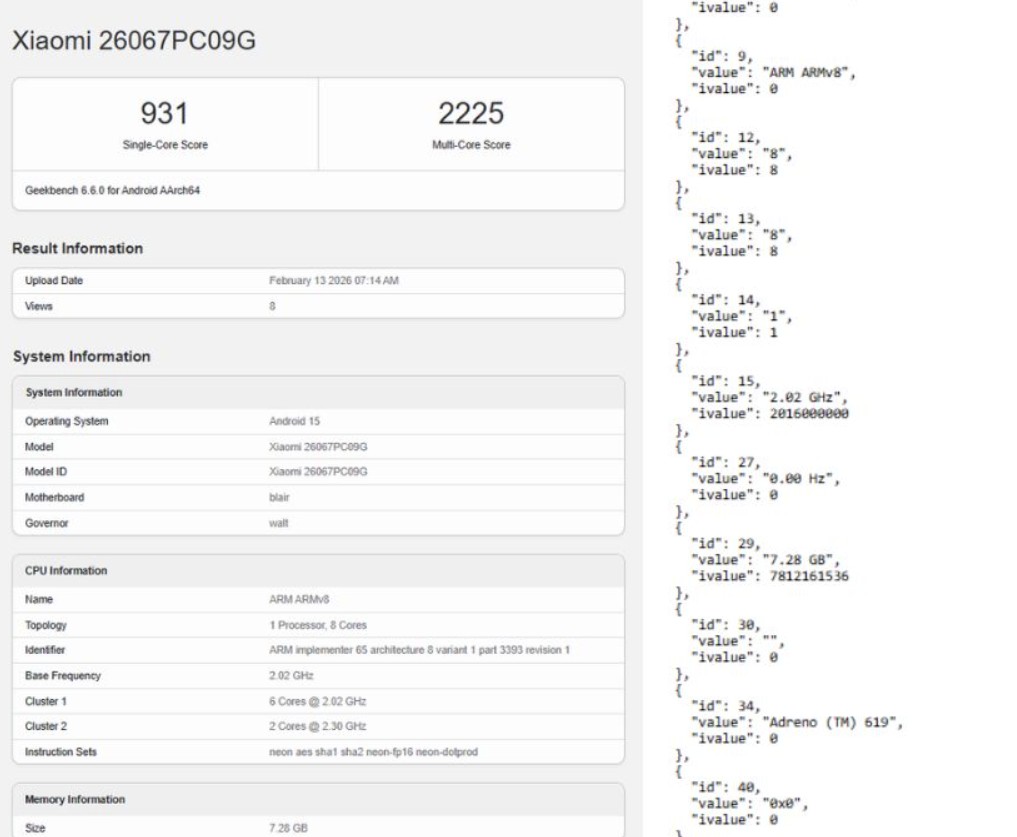Click the CPU Information table header

[x=66, y=571]
